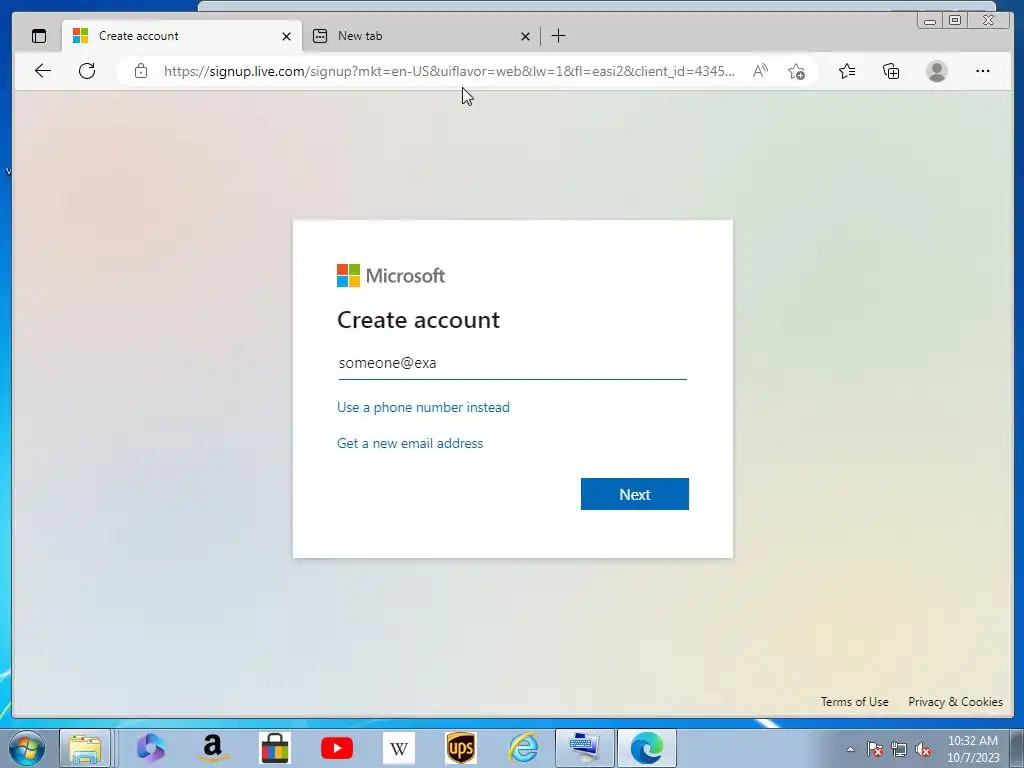The height and width of the screenshot is (768, 1024).
Task: Open Action Center flag tray icon
Action: (875, 749)
